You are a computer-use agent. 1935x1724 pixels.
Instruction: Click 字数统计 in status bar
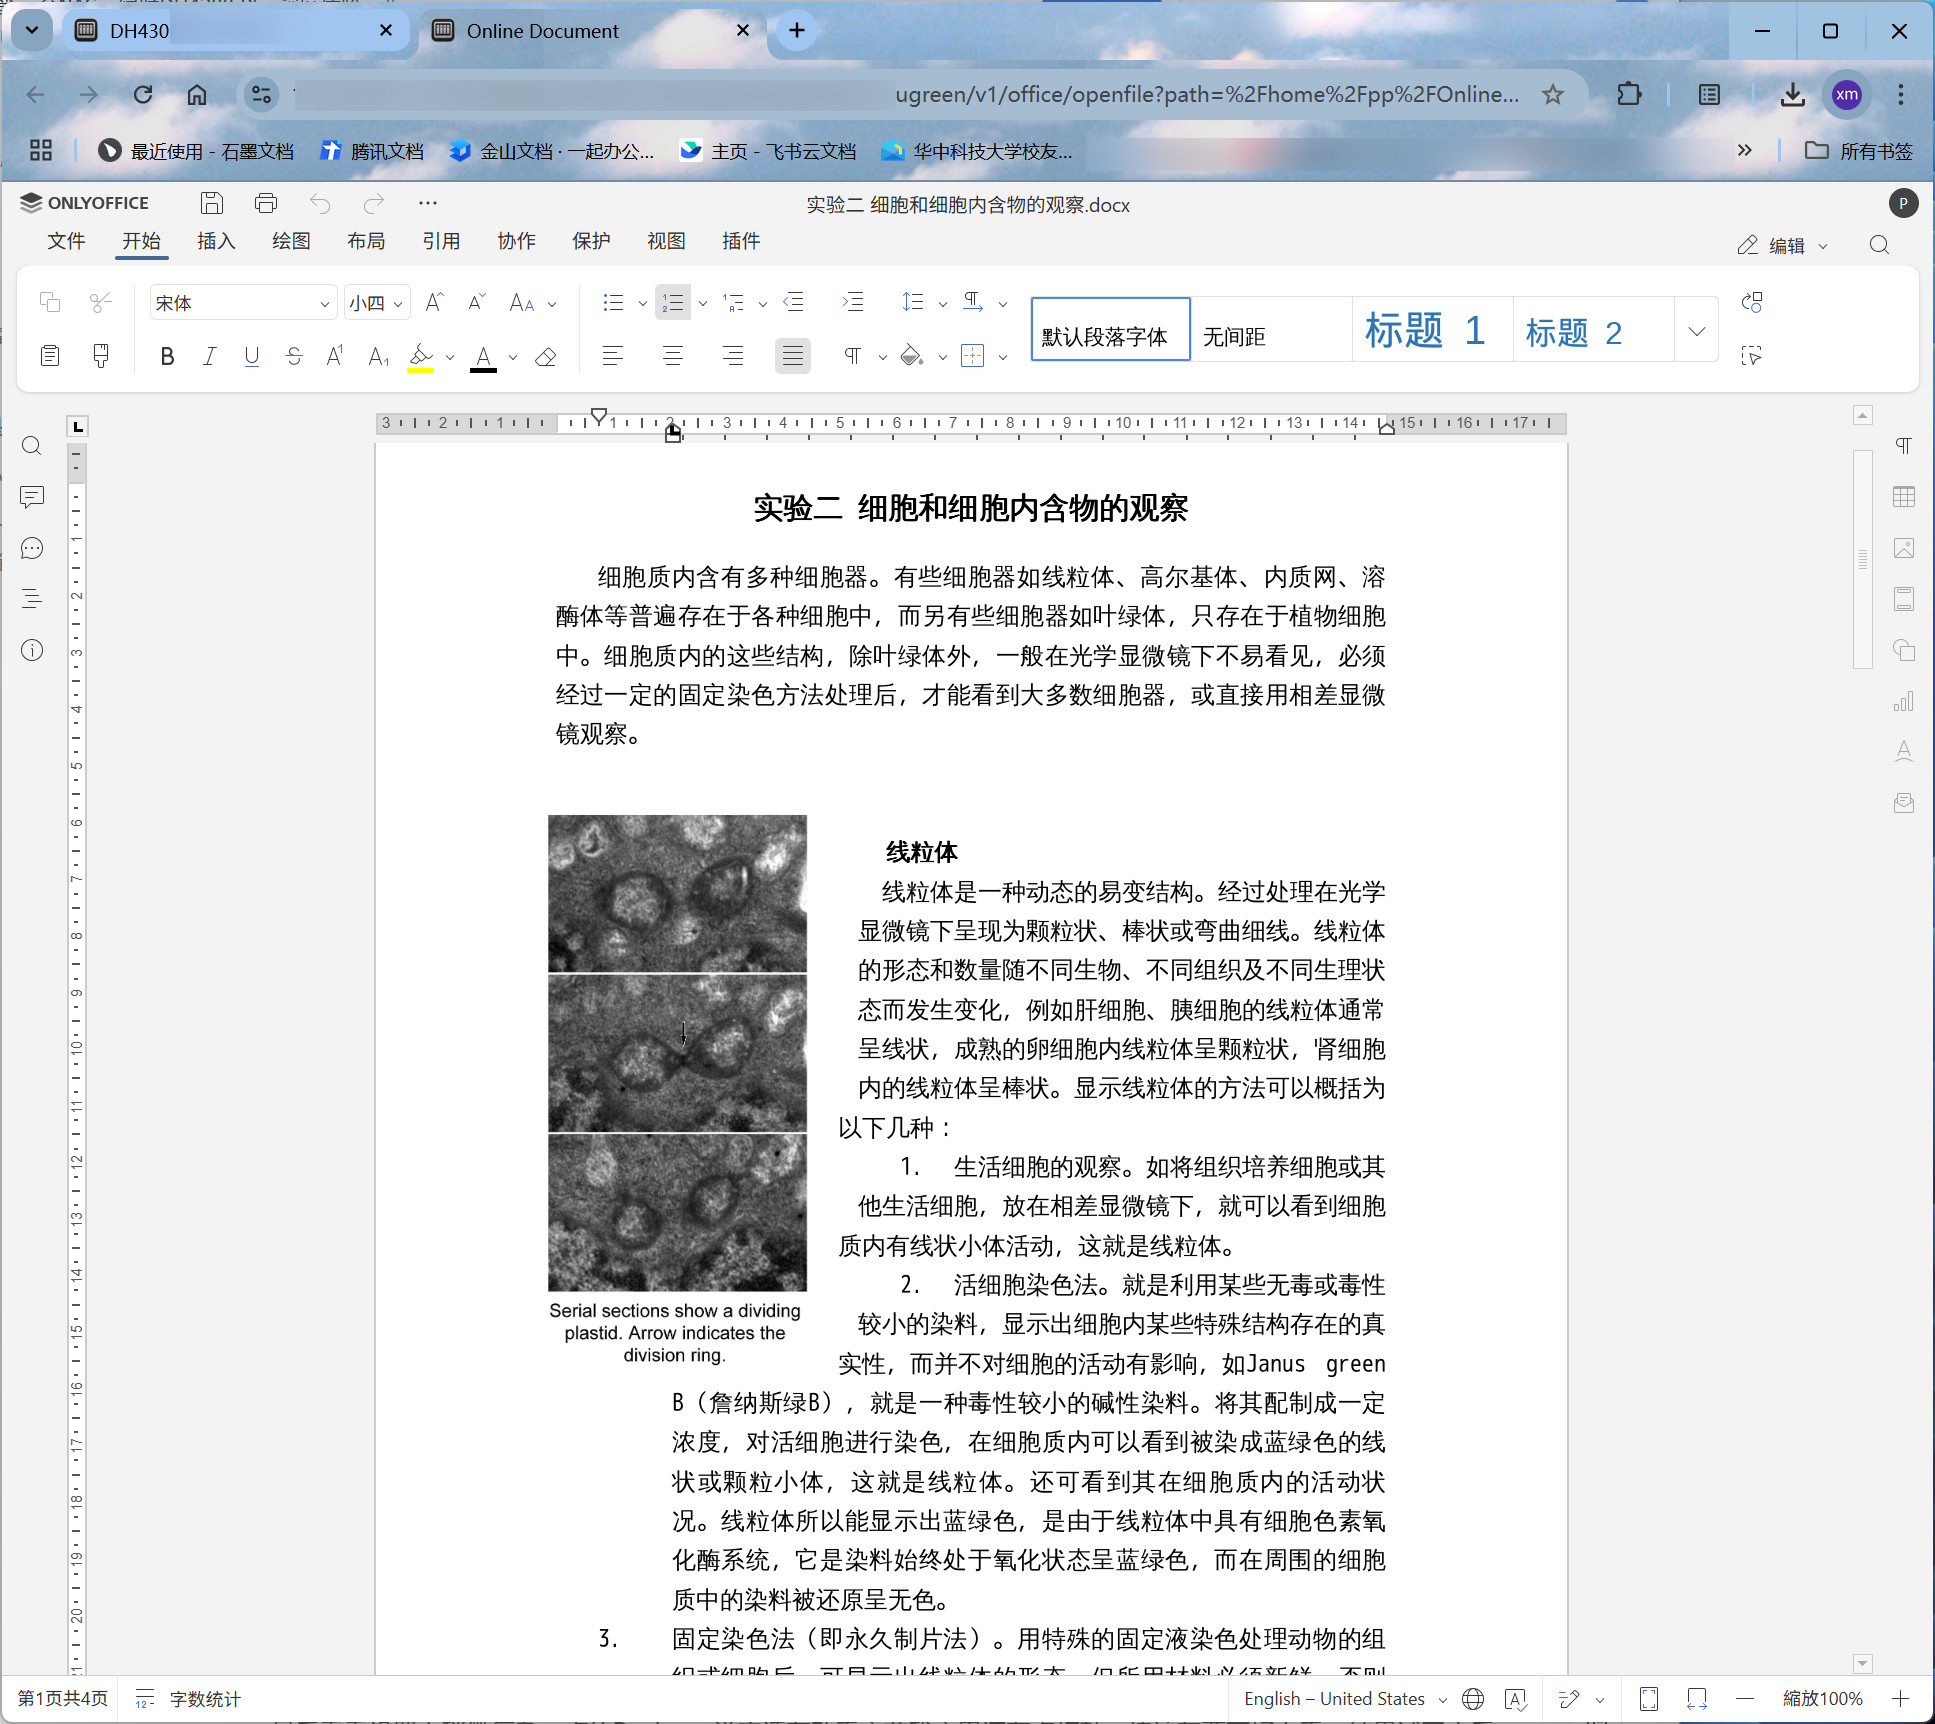[204, 1699]
